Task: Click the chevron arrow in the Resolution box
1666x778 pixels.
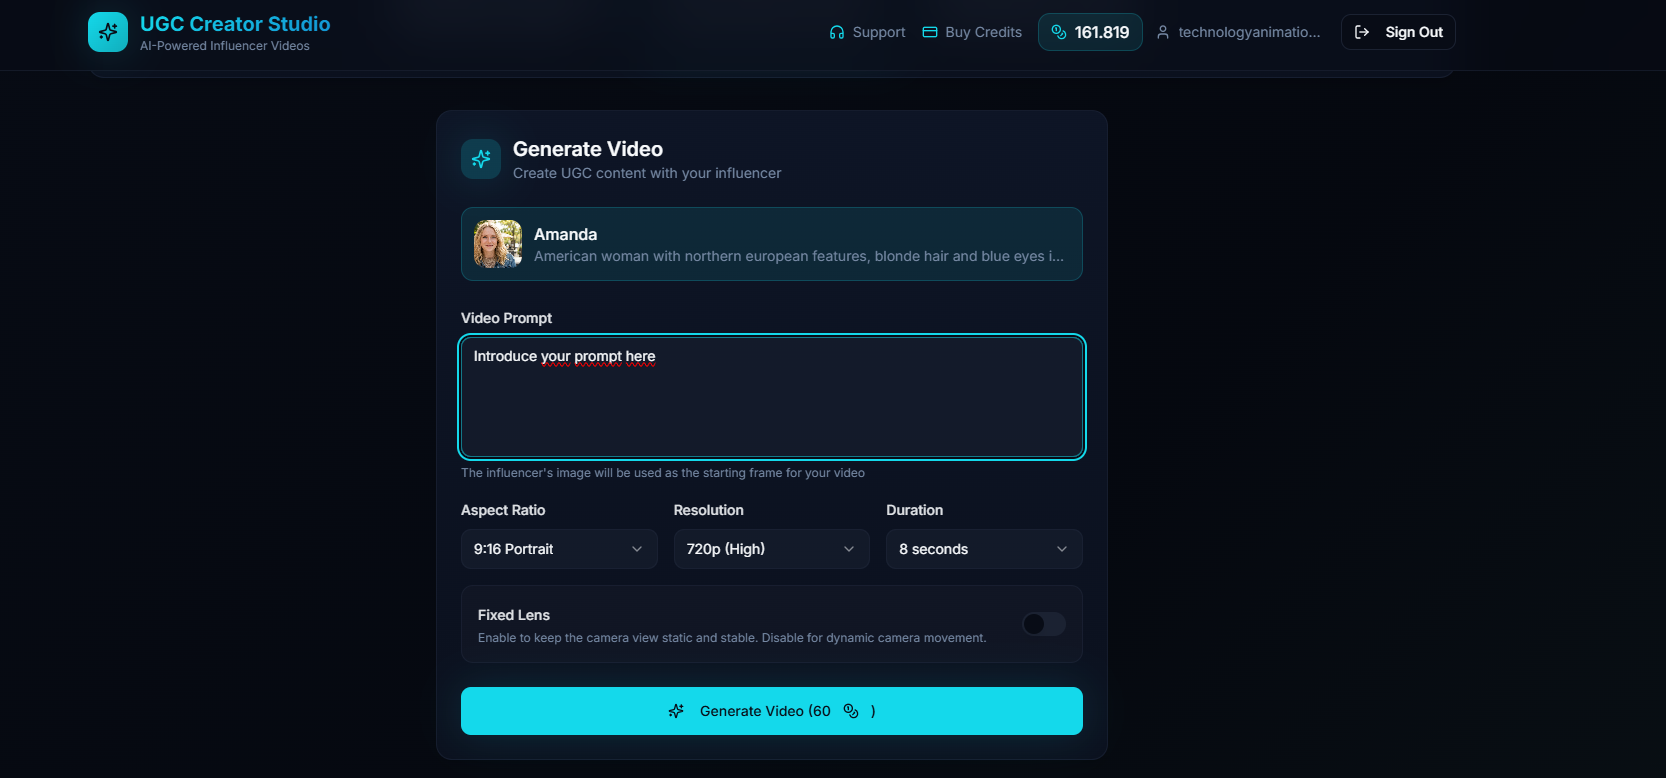Action: pos(849,549)
